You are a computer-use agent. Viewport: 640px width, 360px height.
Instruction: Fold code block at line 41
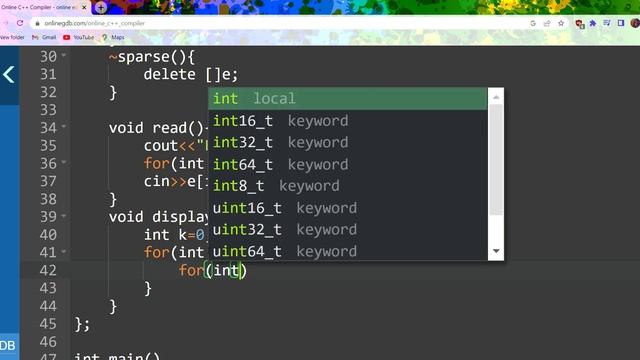(x=64, y=251)
